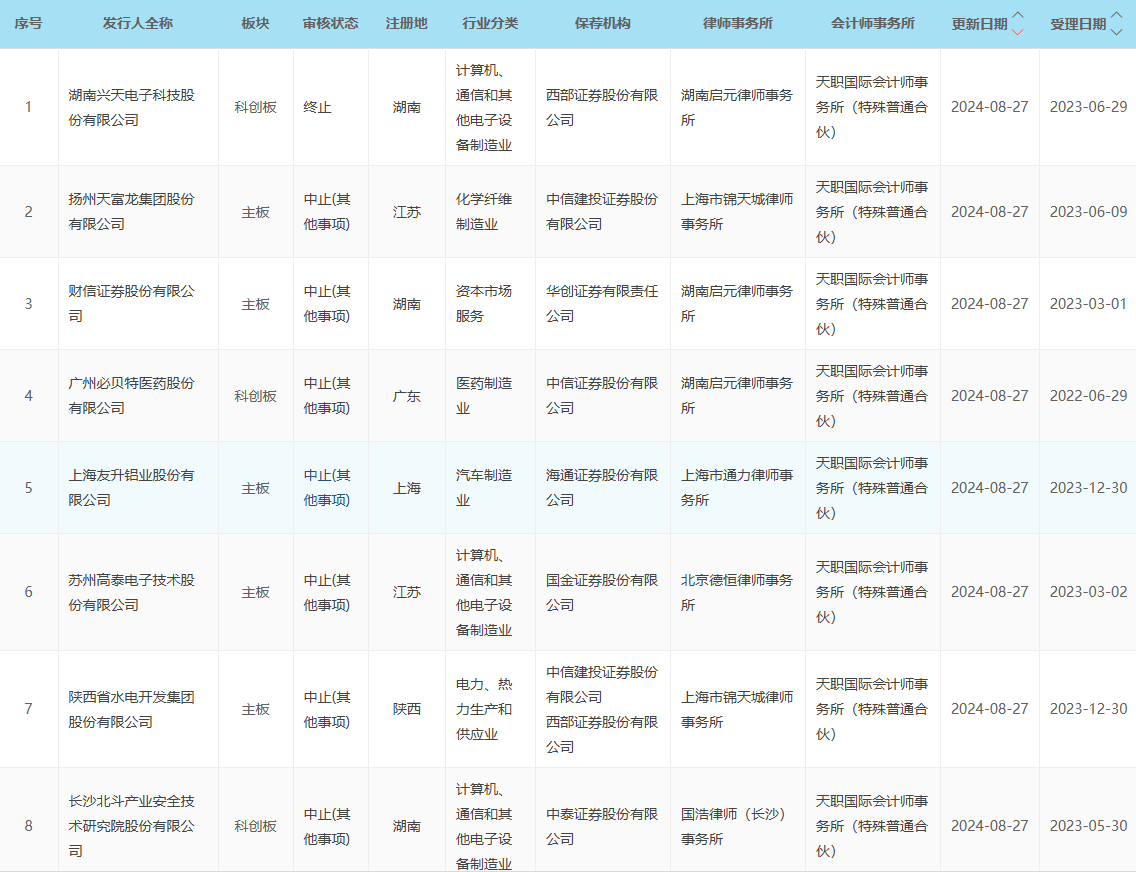Open 苏州高泰电子技术股份有限公司 entry
This screenshot has height=872, width=1136.
pos(133,591)
